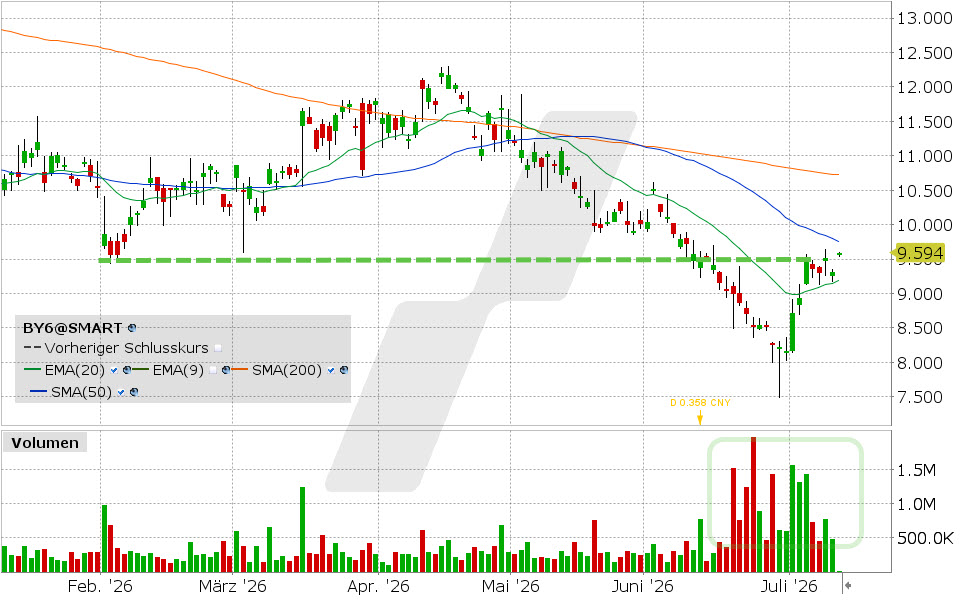This screenshot has width=960, height=600.
Task: Click the Juli '26 date axis label
Action: coord(789,587)
